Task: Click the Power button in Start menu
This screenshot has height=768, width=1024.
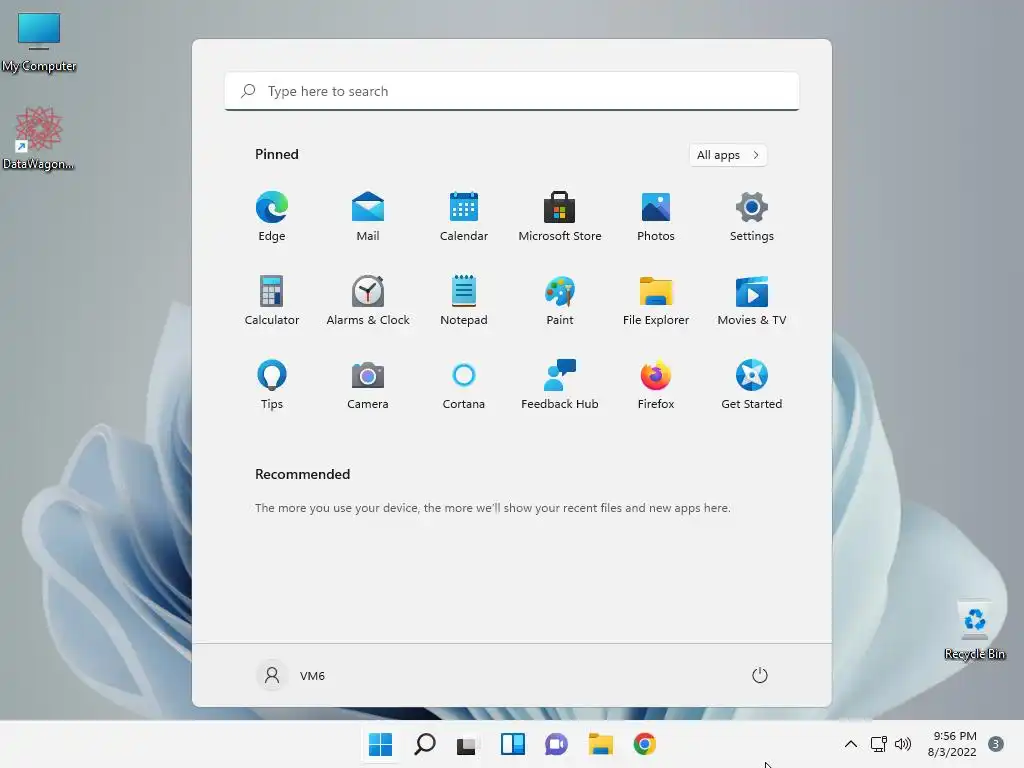Action: tap(760, 675)
